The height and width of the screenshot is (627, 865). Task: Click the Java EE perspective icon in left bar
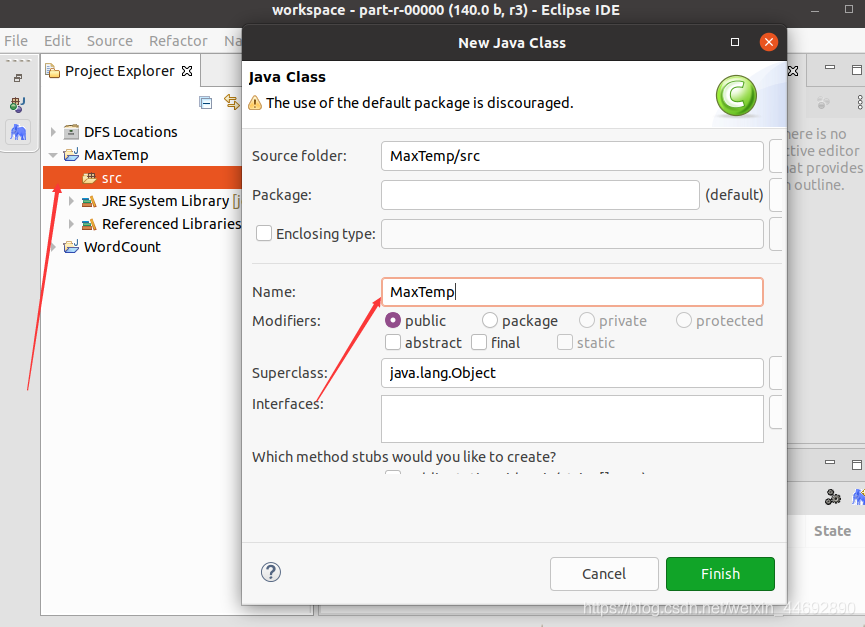pos(18,104)
